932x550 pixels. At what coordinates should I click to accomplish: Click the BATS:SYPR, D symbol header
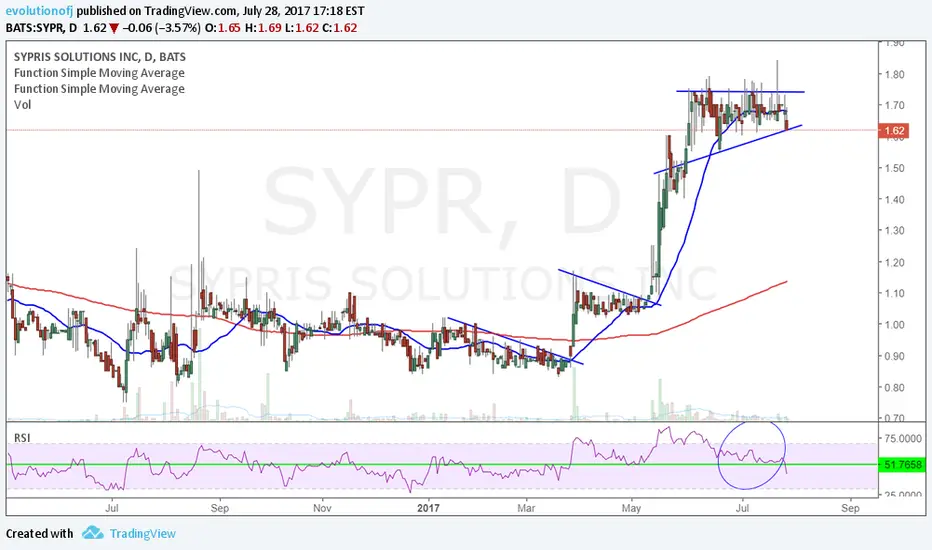coord(41,27)
